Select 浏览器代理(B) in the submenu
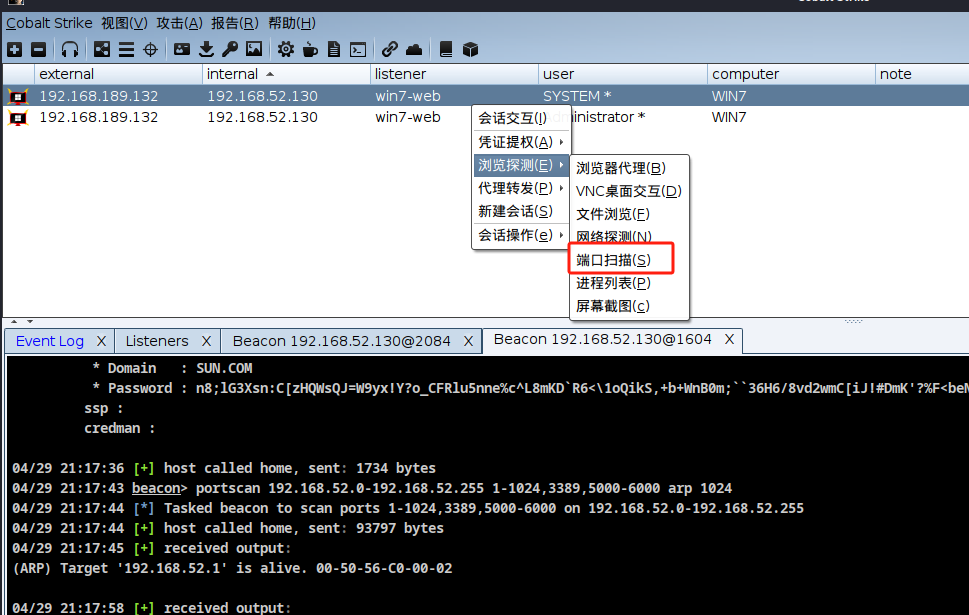The height and width of the screenshot is (615, 969). point(628,168)
